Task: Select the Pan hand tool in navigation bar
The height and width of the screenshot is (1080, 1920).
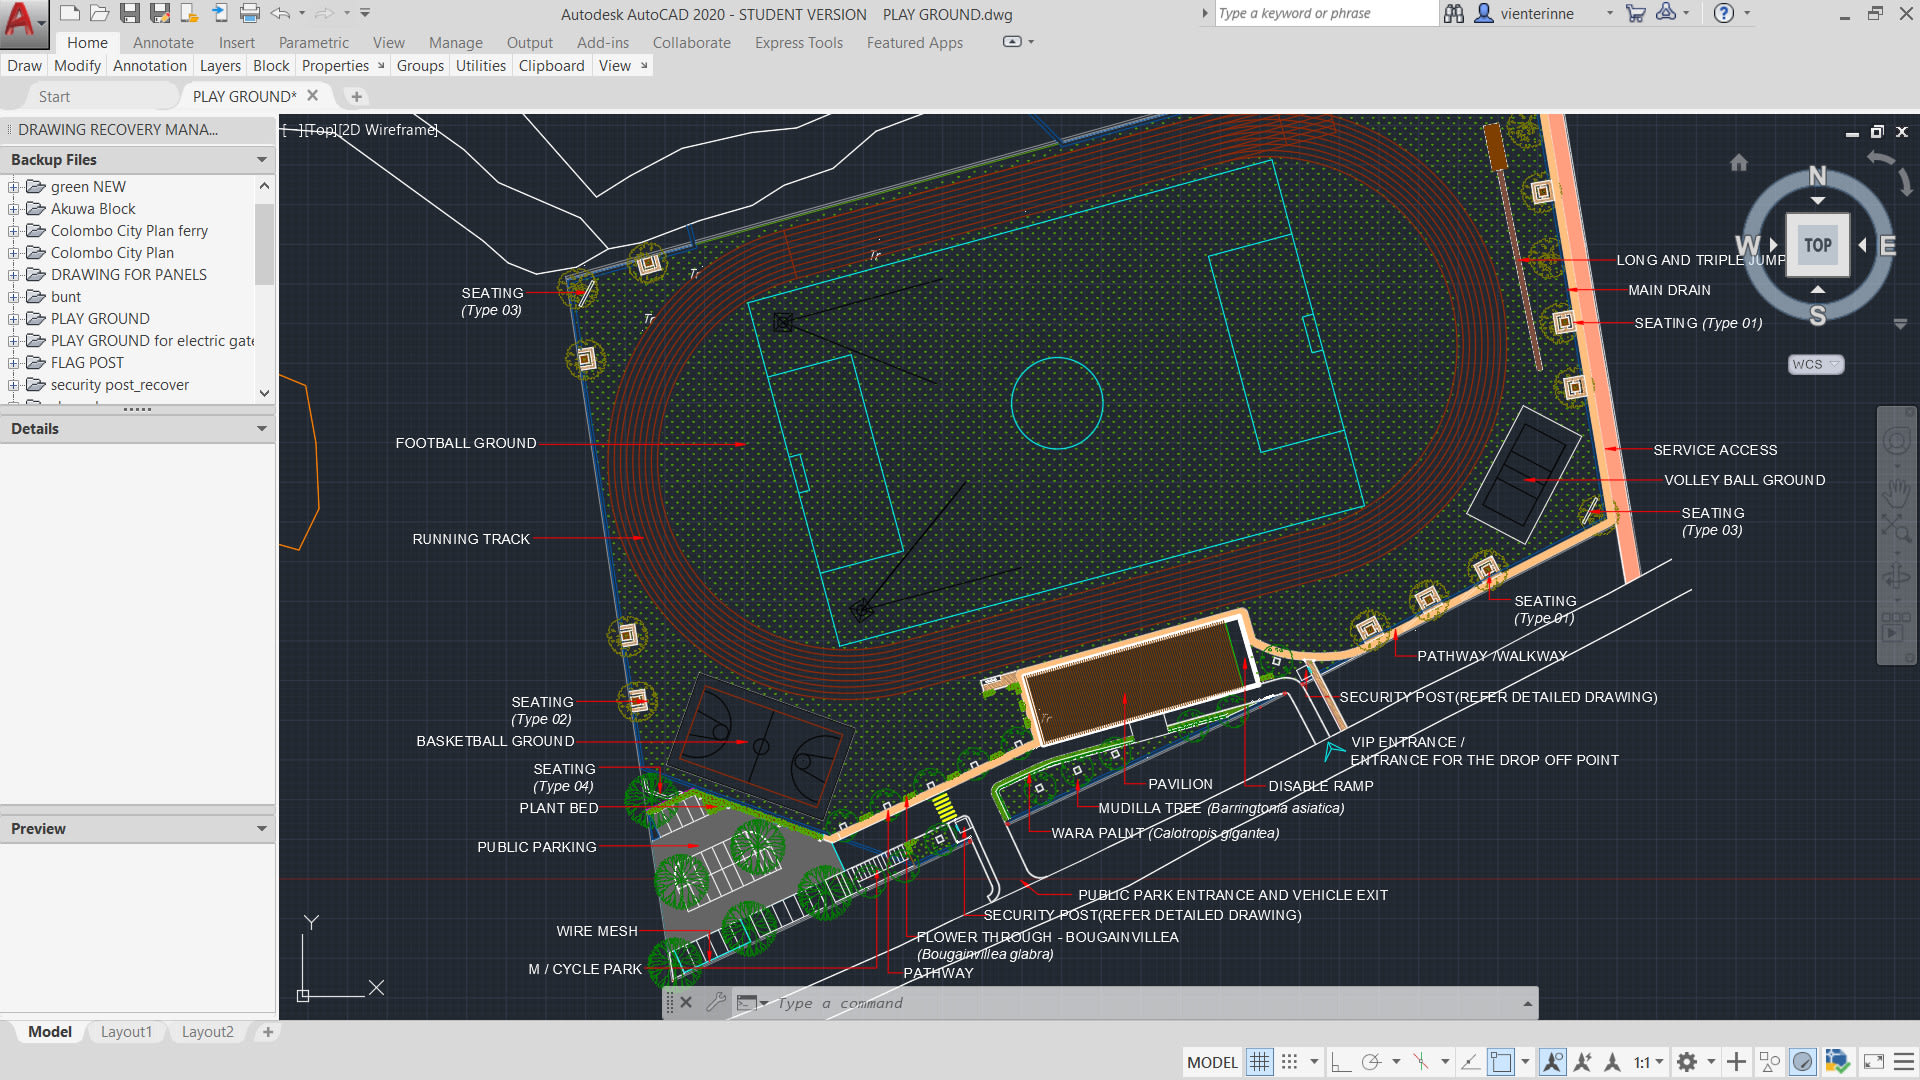Action: pyautogui.click(x=1895, y=490)
